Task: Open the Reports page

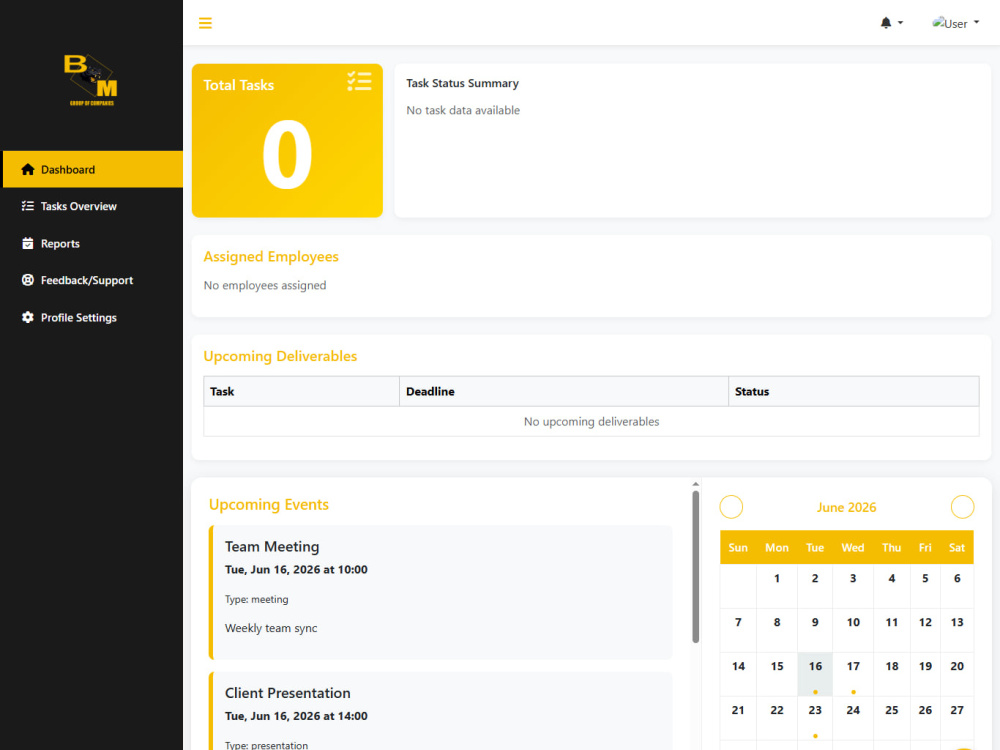Action: pos(92,244)
